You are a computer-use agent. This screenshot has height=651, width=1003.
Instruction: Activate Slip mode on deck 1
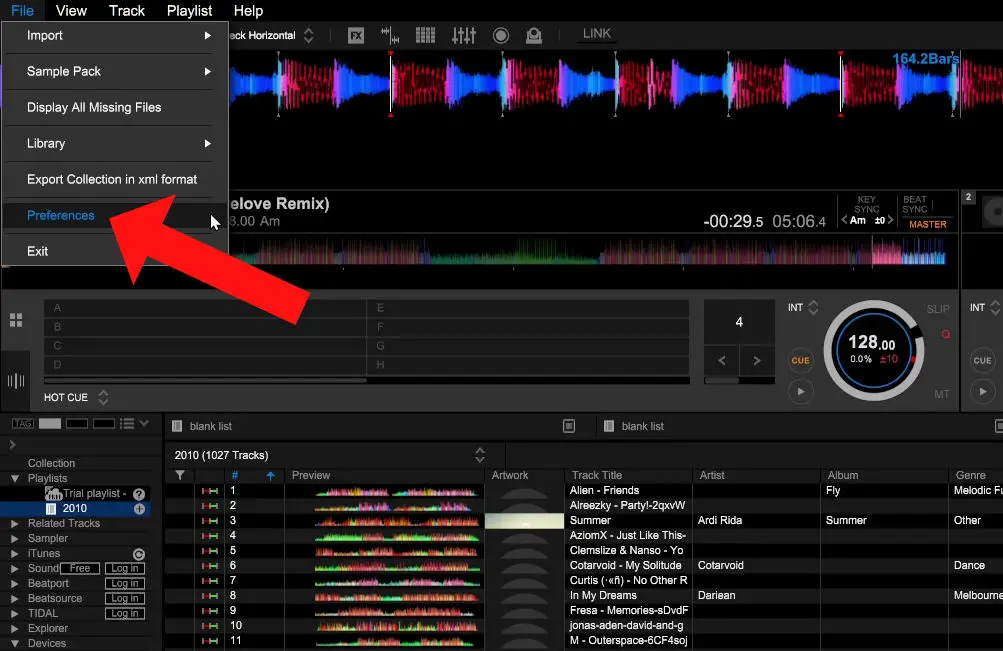pyautogui.click(x=938, y=309)
